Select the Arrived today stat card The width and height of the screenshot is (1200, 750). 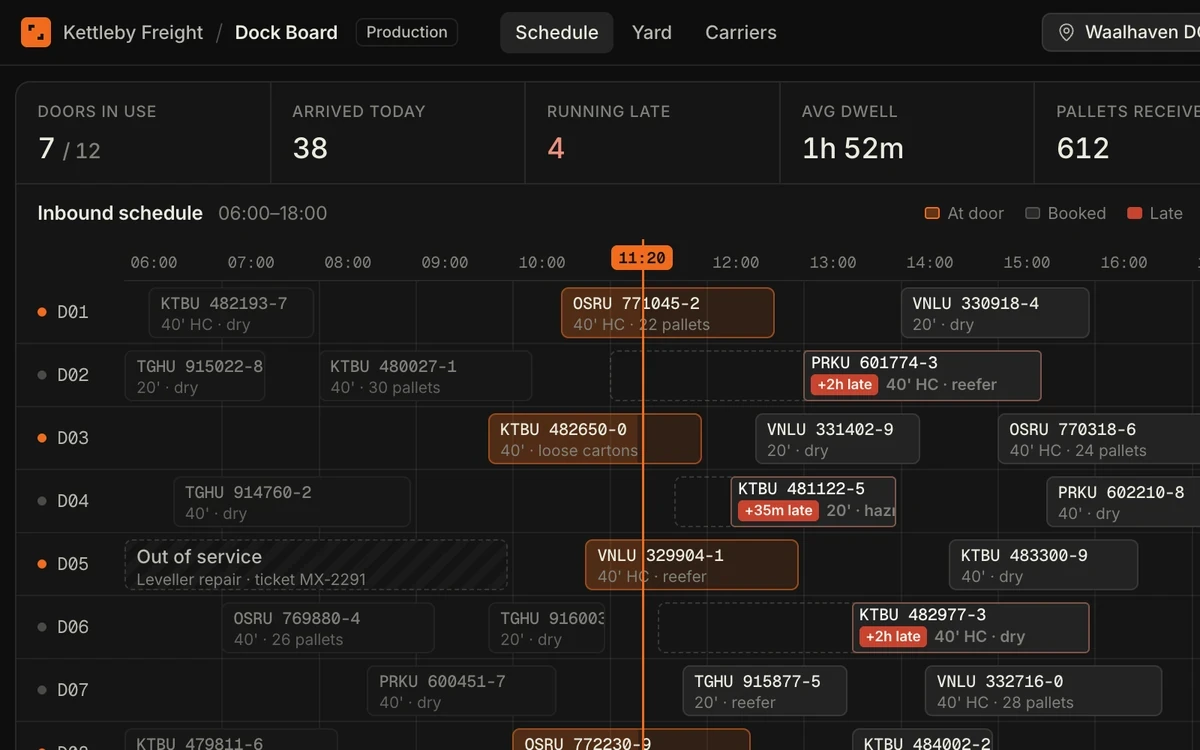point(398,133)
